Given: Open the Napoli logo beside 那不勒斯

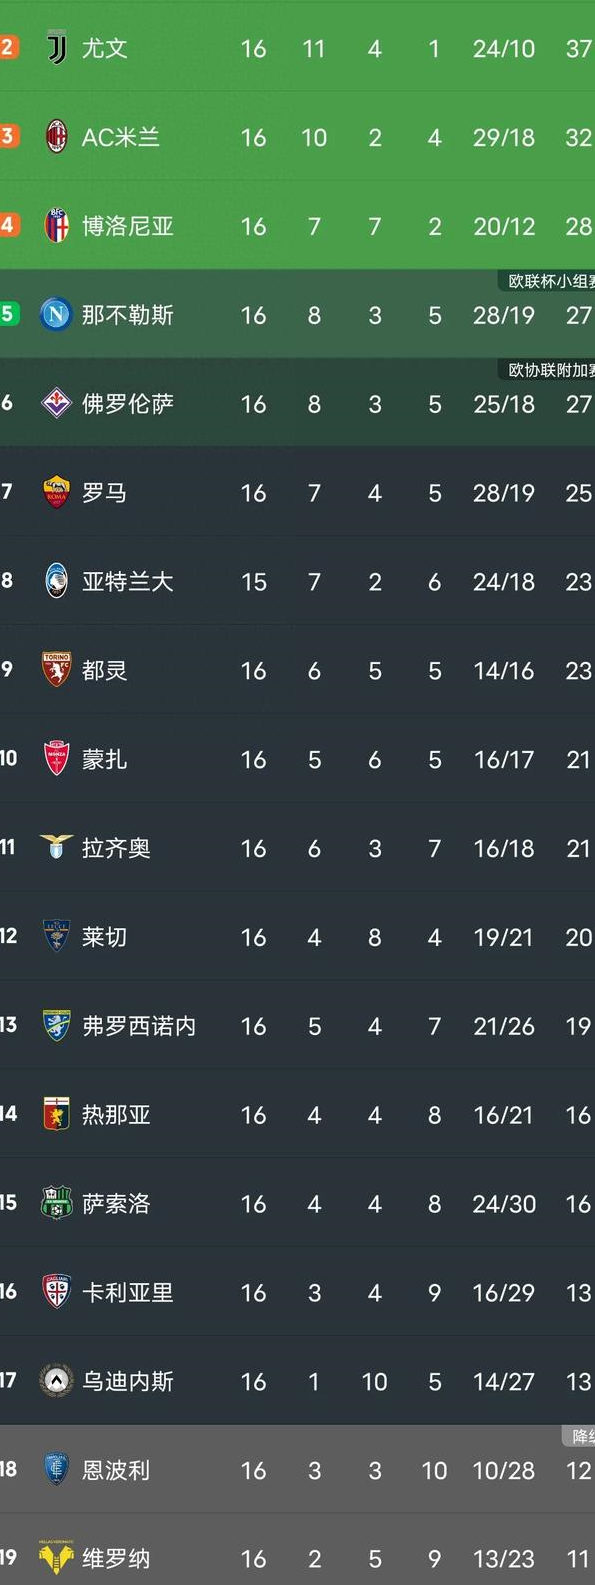Looking at the screenshot, I should (x=56, y=315).
